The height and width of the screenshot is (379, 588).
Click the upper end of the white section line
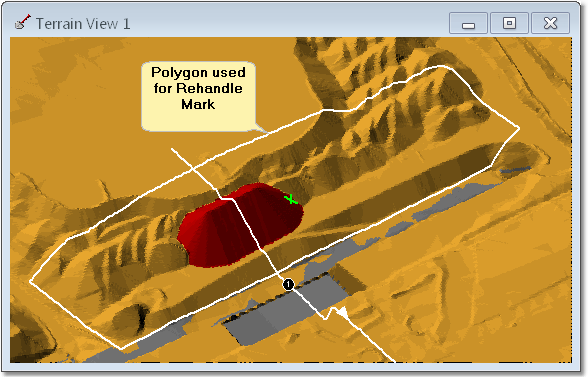click(172, 149)
